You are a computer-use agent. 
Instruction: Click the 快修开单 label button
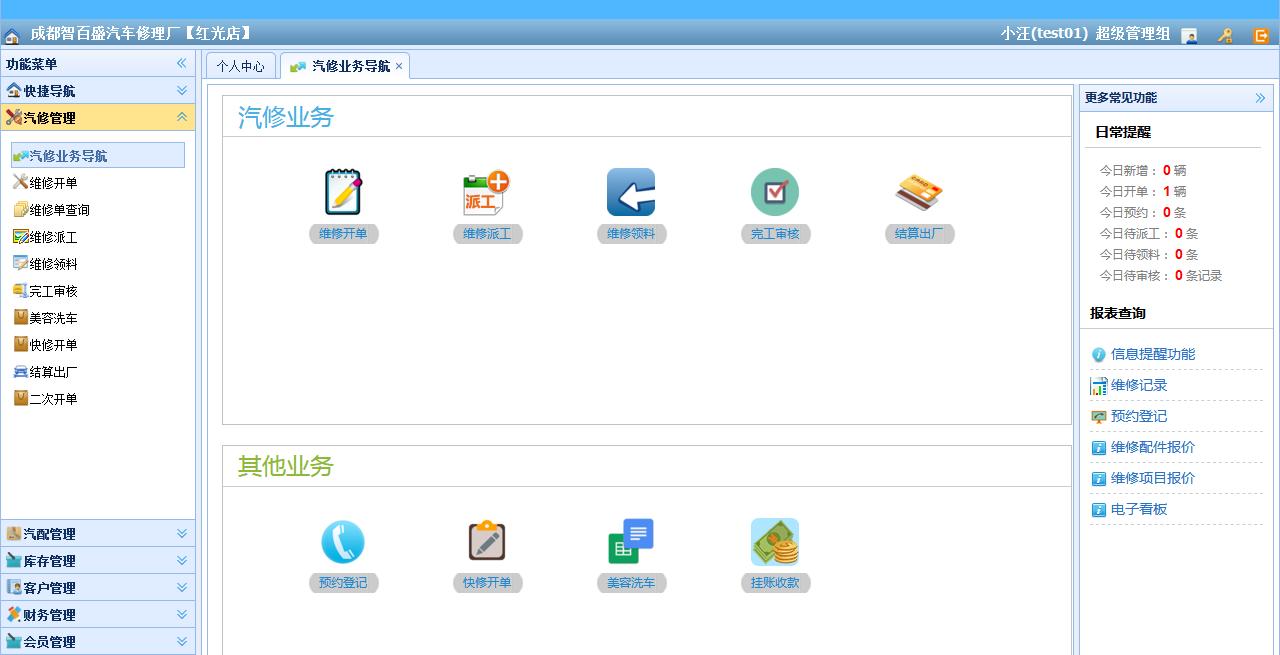(x=487, y=583)
